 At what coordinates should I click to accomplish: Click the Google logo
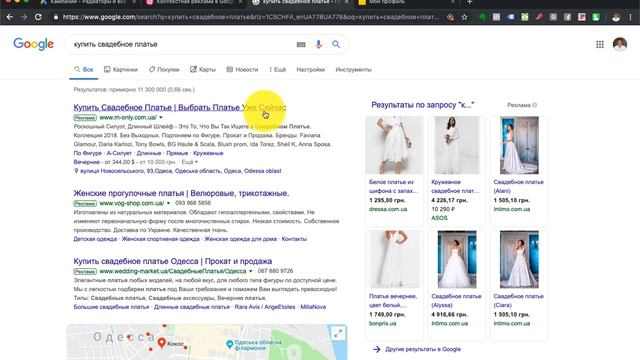pyautogui.click(x=33, y=44)
